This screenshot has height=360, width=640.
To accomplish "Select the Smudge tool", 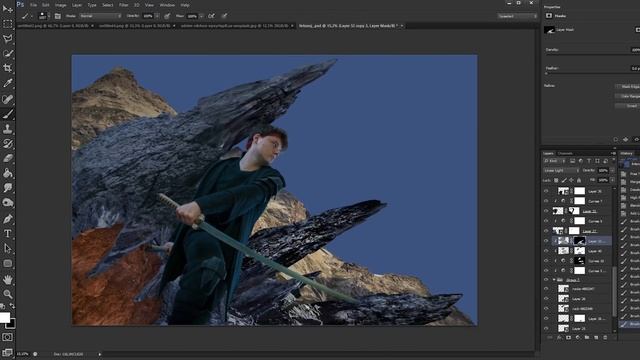I will pyautogui.click(x=7, y=188).
